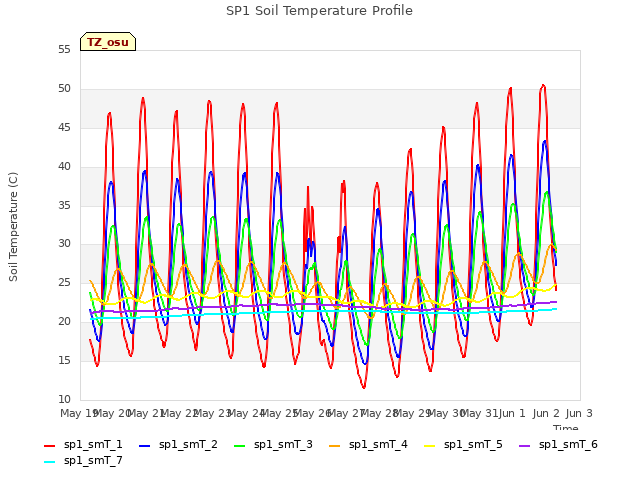Toggle sp1_smT_5 series in legend
Image resolution: width=640 pixels, height=480 pixels.
coord(463,444)
